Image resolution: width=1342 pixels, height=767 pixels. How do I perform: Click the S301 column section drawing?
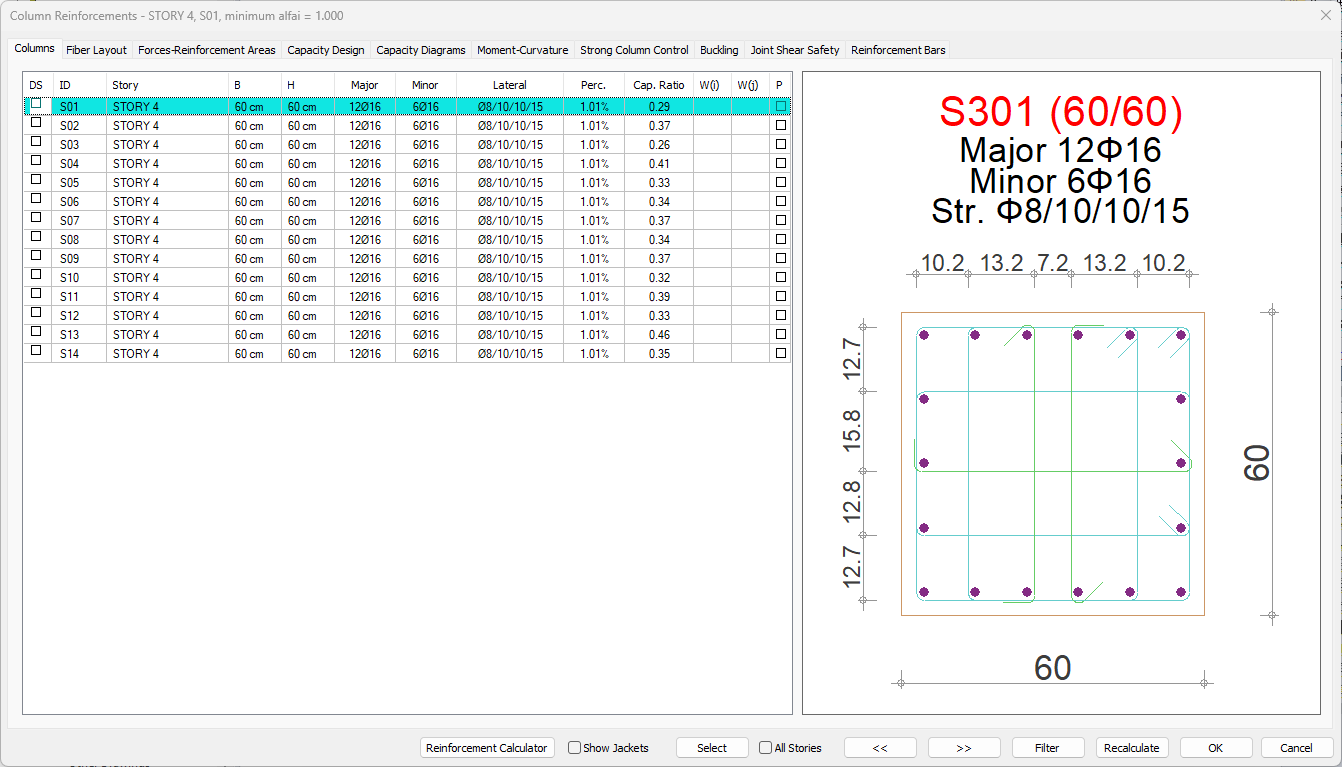[1052, 463]
